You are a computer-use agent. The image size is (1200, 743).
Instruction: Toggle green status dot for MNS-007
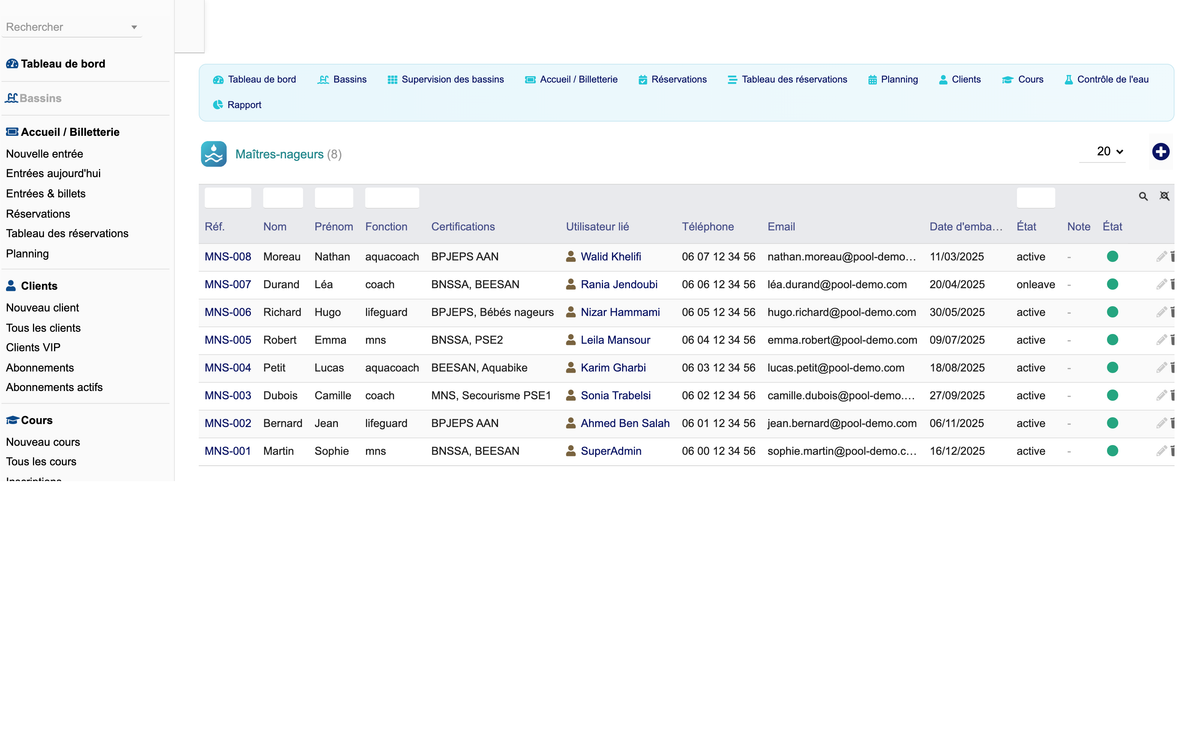pyautogui.click(x=1112, y=285)
